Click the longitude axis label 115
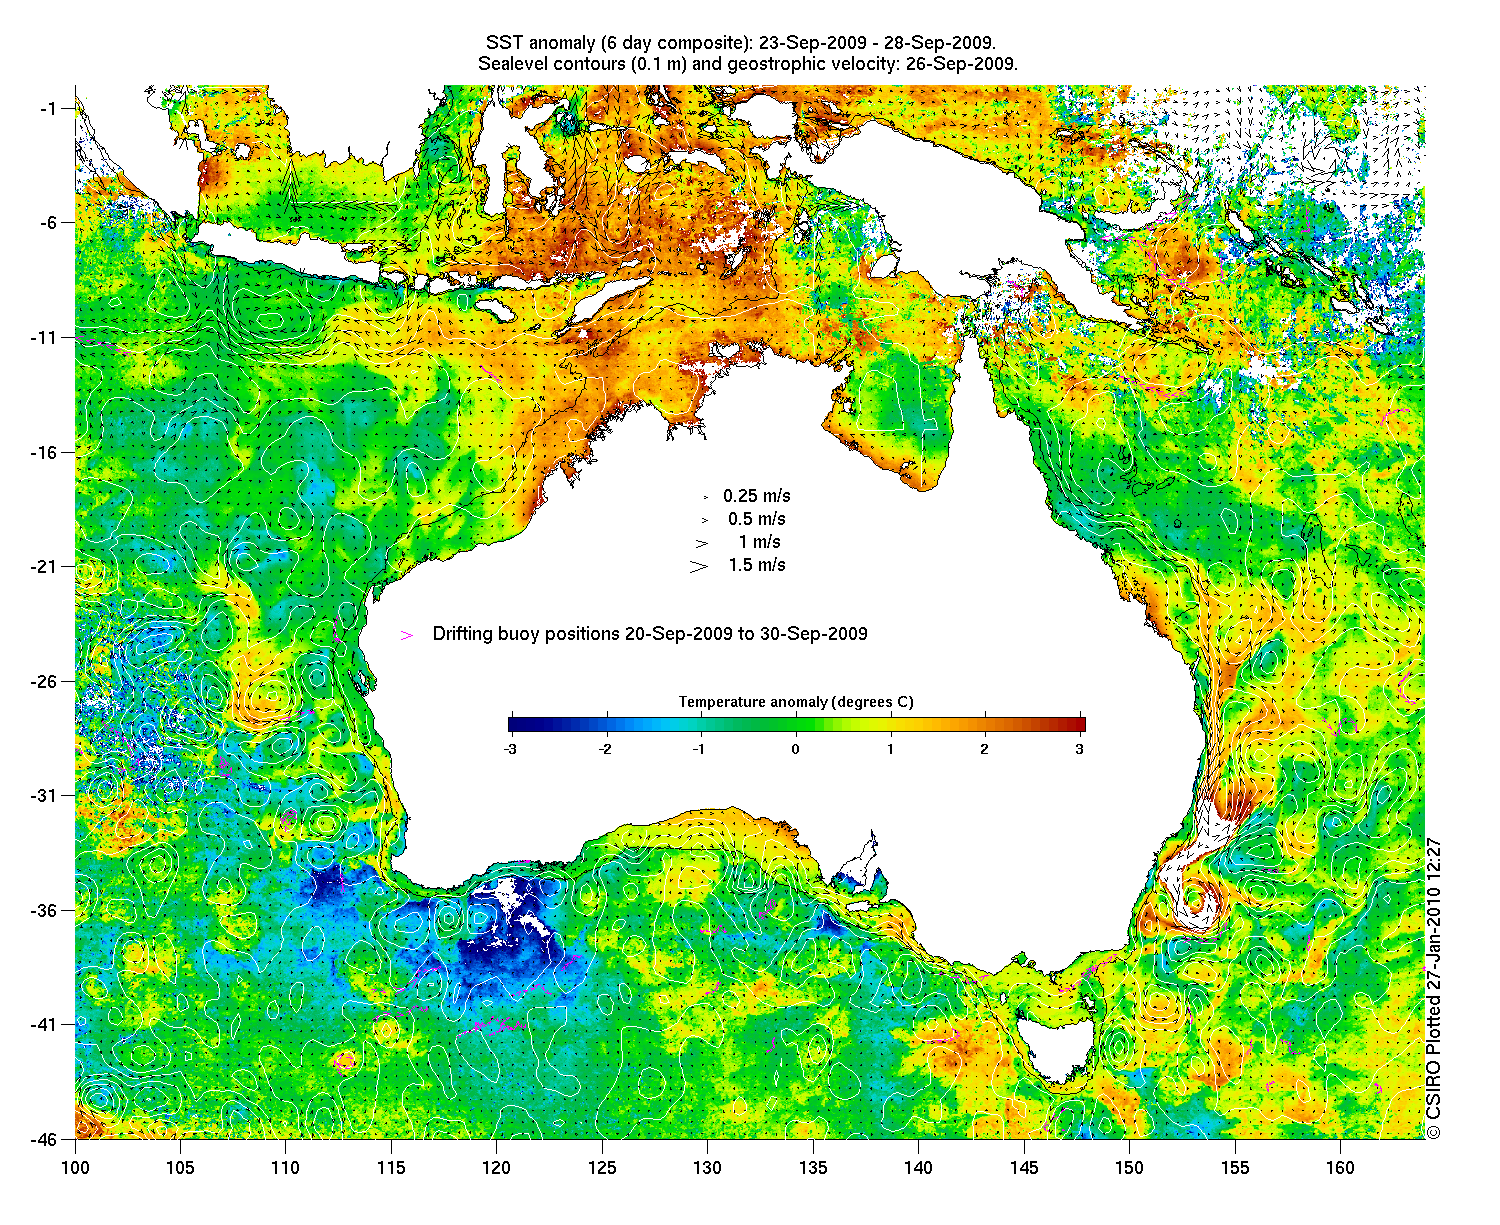1500x1225 pixels. (391, 1168)
